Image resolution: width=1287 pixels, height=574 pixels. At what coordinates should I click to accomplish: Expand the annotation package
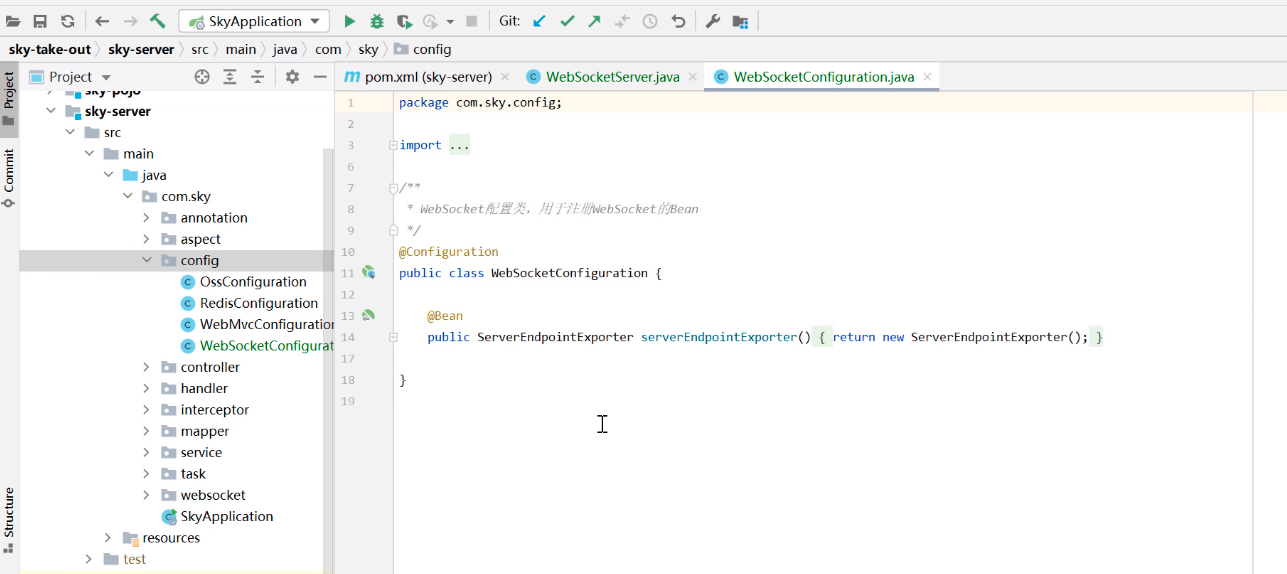pyautogui.click(x=146, y=217)
